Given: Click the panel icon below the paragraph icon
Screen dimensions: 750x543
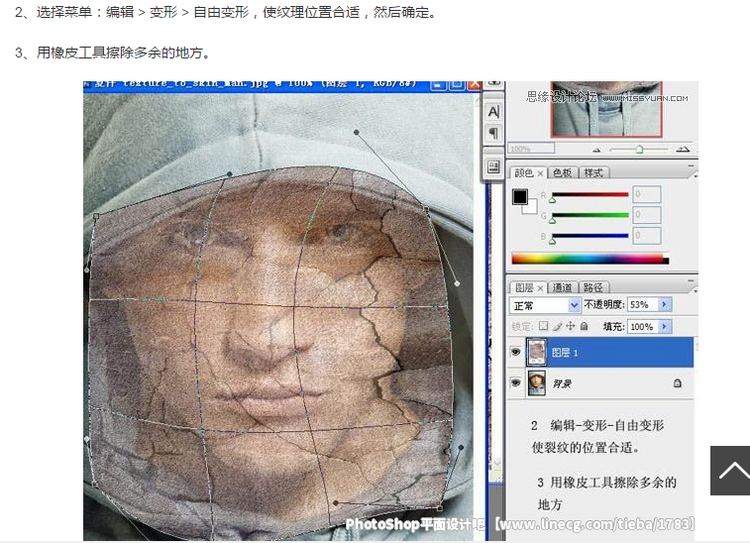Looking at the screenshot, I should click(493, 166).
